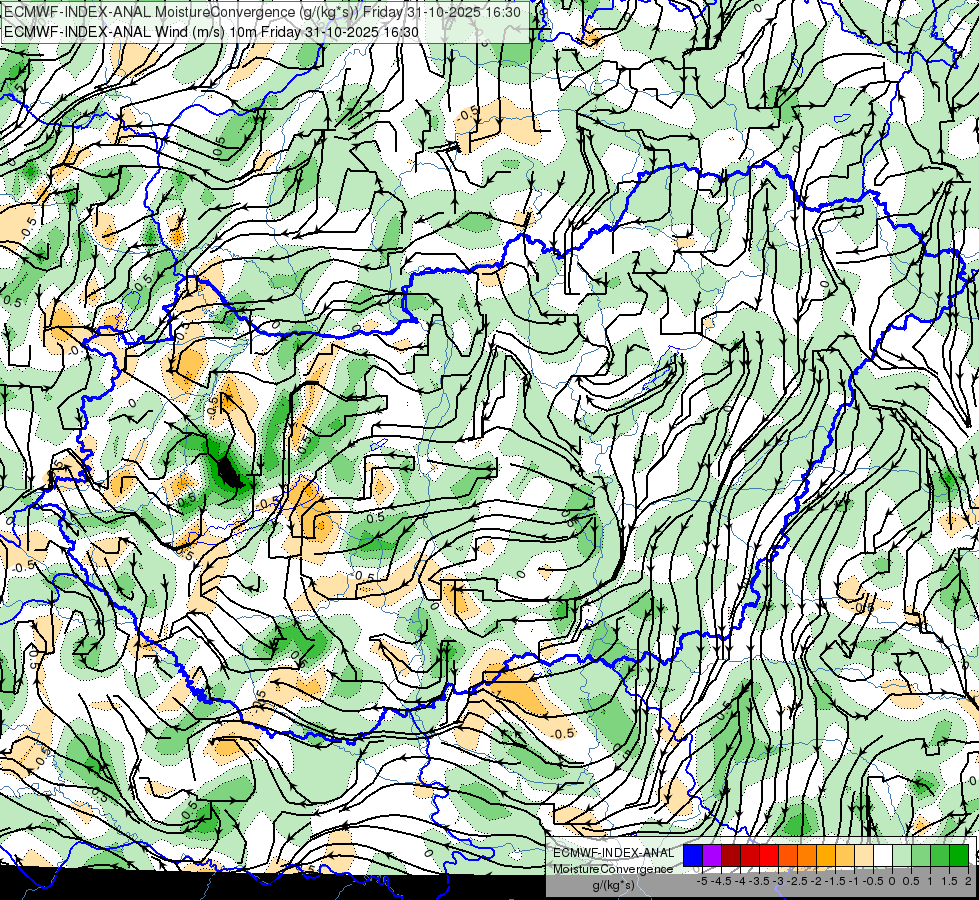Pick the light green swatch between 0.5 and 1
The image size is (979, 900).
(921, 856)
